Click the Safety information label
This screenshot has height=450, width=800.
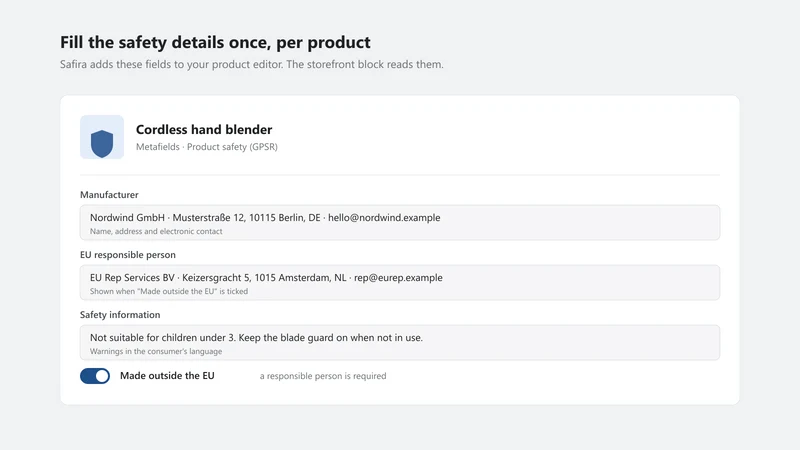click(x=120, y=315)
